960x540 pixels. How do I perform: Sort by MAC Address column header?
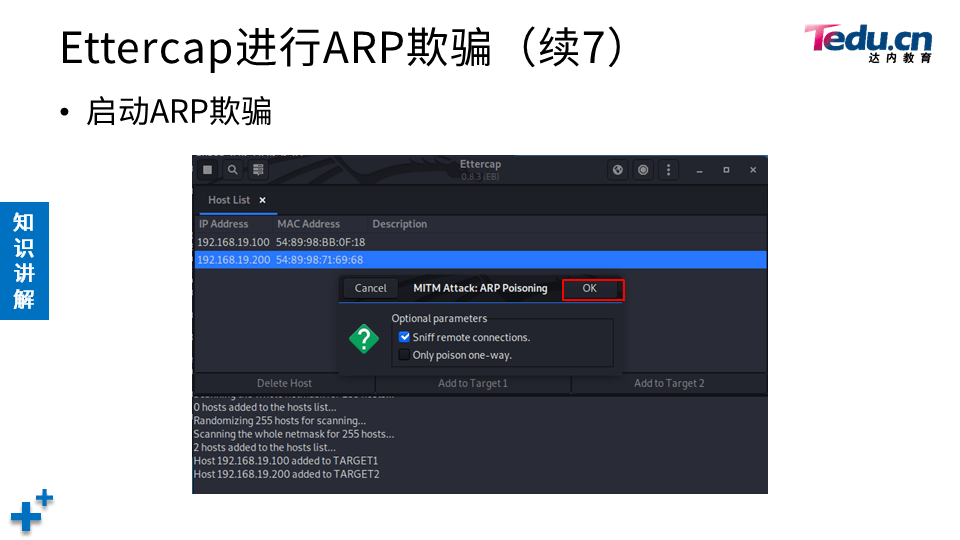(x=309, y=224)
